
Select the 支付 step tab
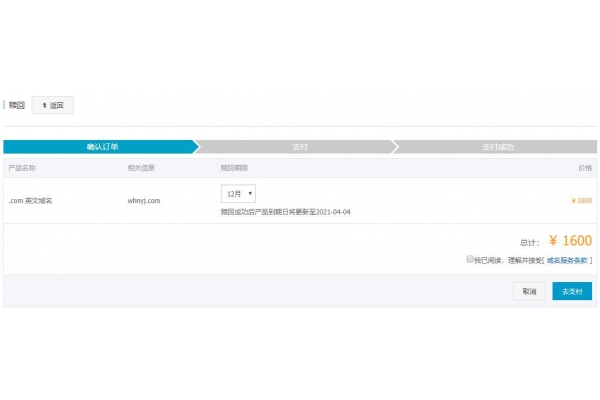coord(300,147)
